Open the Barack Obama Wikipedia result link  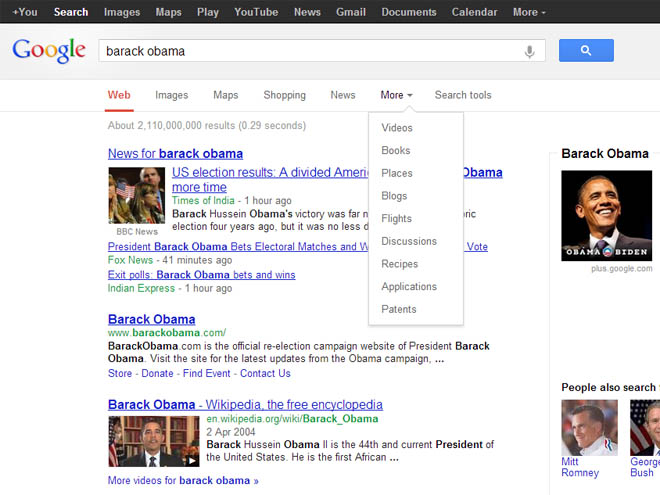(245, 405)
